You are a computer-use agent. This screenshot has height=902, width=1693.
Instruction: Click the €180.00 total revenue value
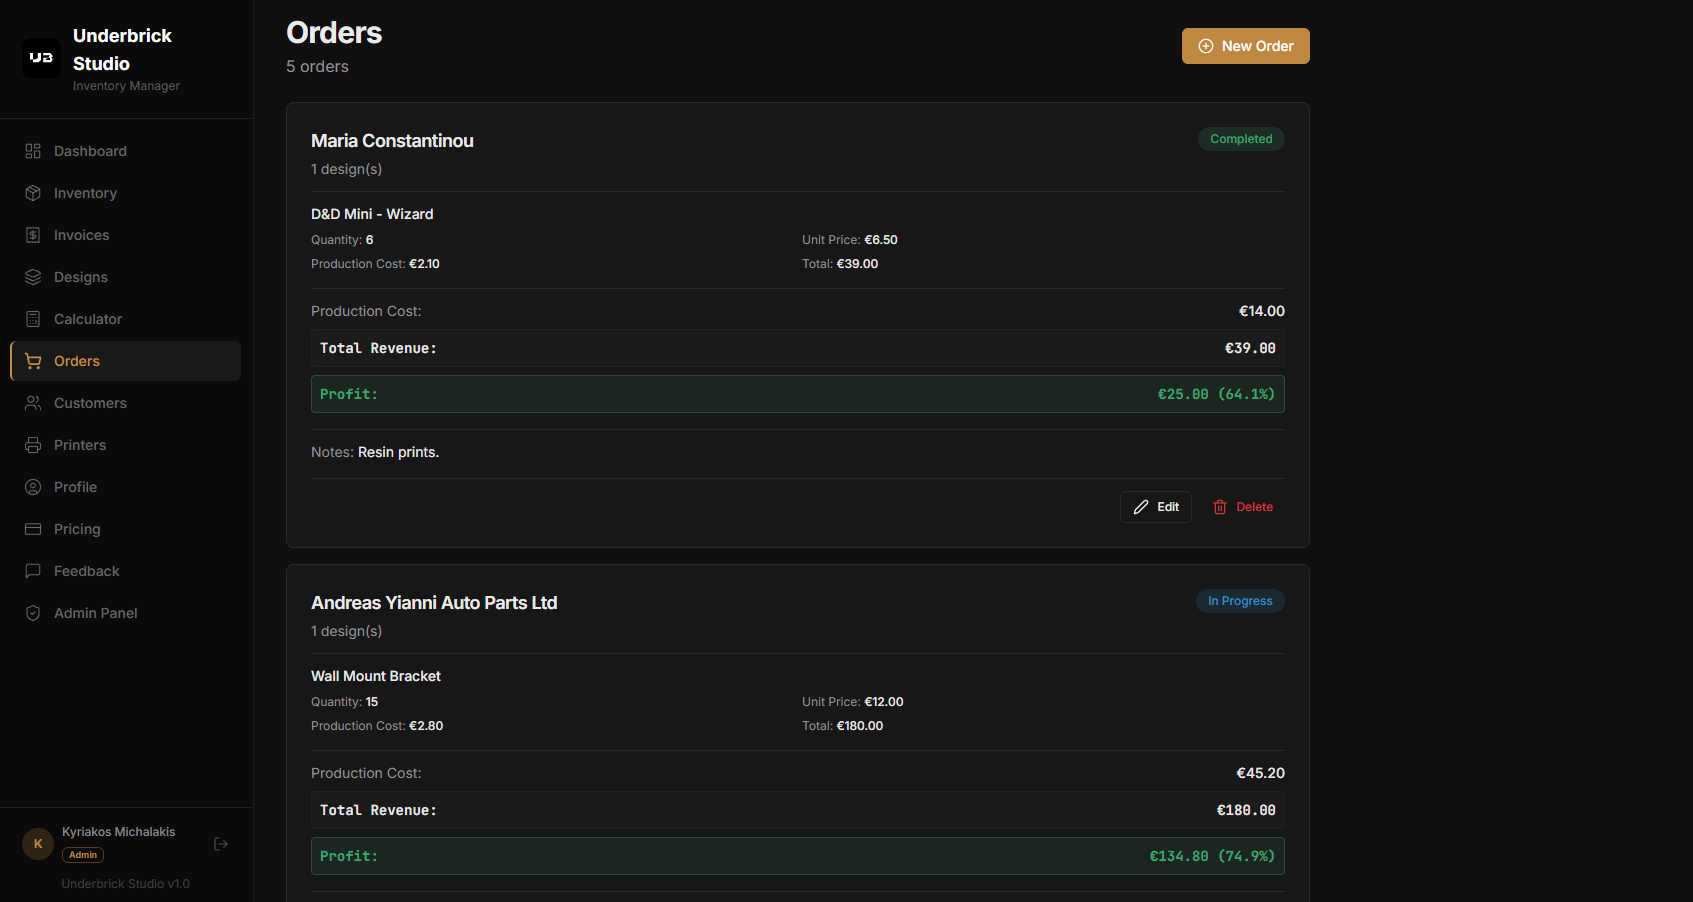click(1246, 810)
